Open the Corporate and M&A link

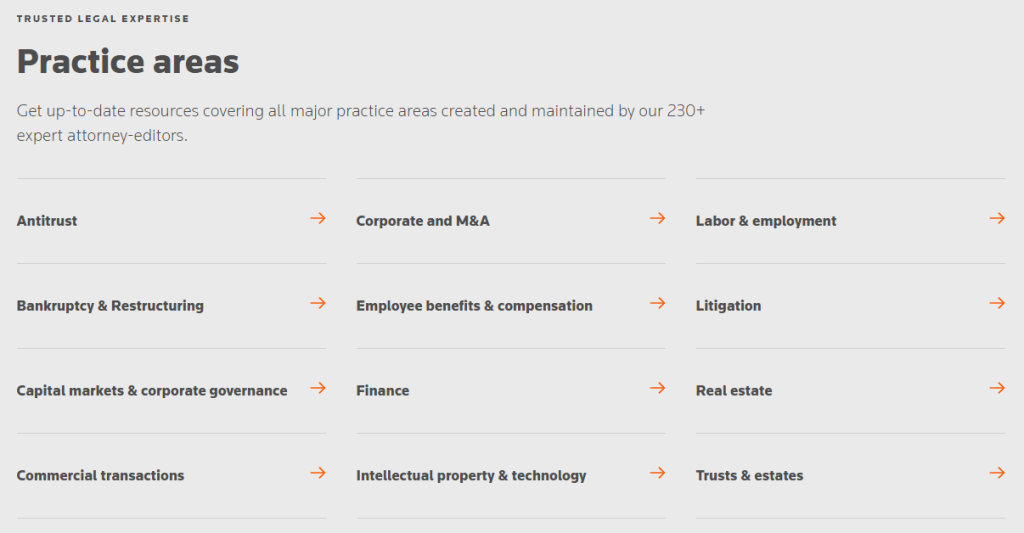423,221
